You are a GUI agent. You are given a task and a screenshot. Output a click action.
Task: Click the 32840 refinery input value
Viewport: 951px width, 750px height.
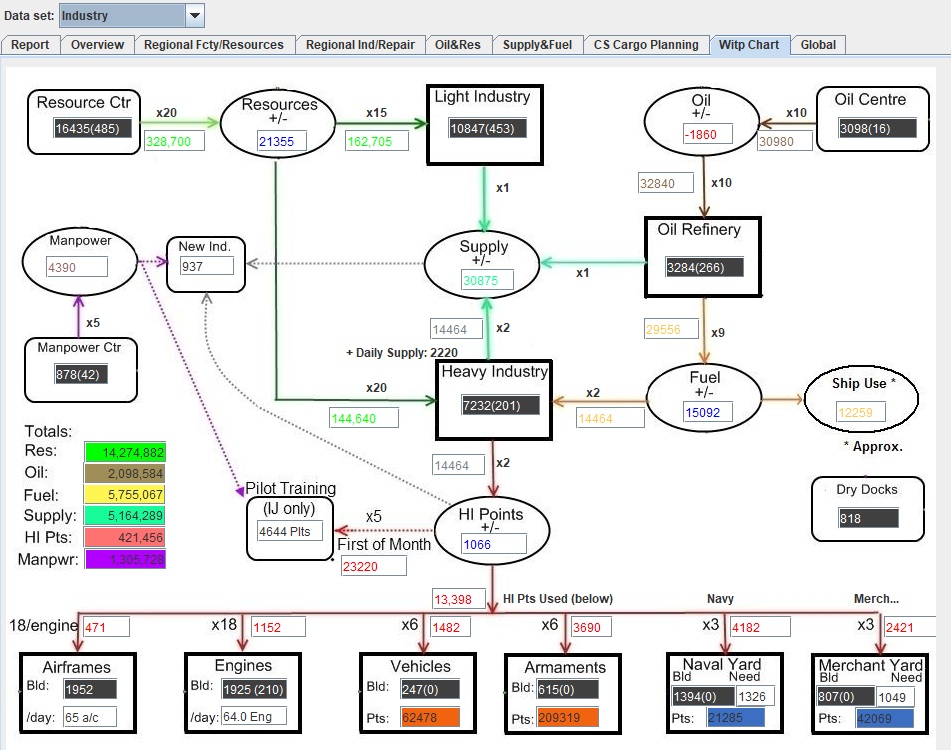[x=666, y=183]
